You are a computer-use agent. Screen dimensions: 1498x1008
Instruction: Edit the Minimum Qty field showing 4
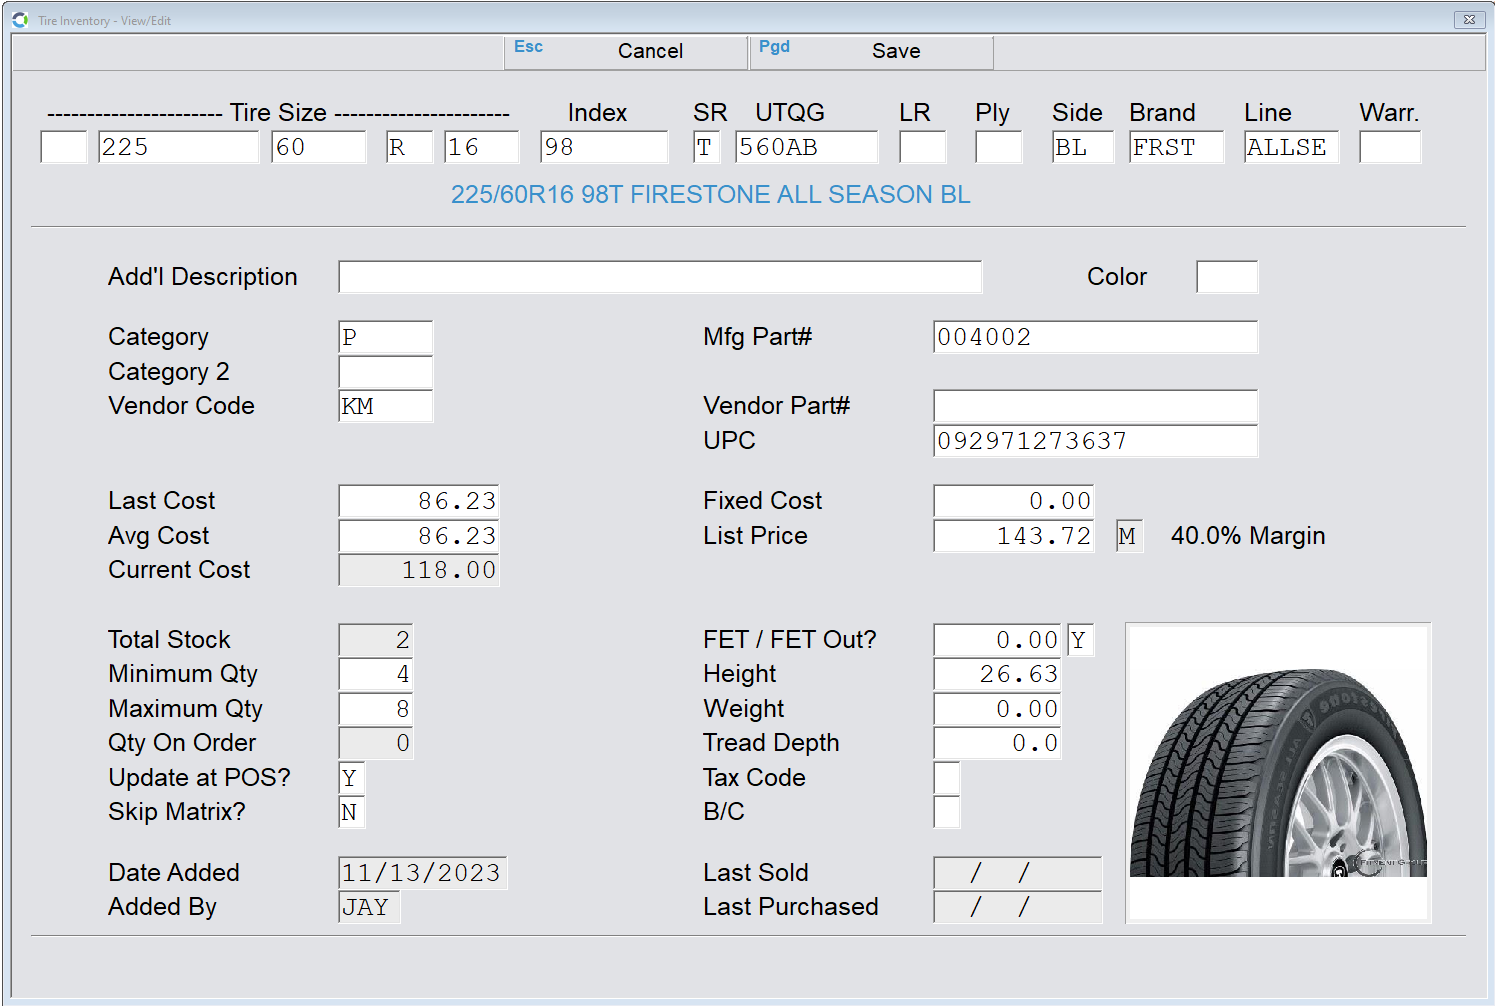[x=376, y=674]
